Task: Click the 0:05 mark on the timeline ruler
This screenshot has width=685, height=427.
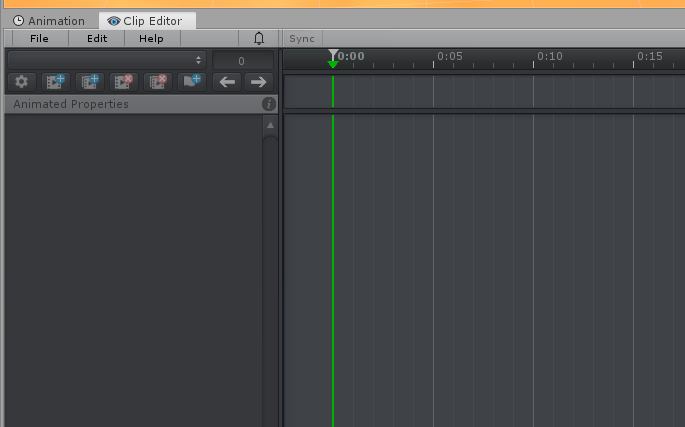Action: [x=450, y=56]
